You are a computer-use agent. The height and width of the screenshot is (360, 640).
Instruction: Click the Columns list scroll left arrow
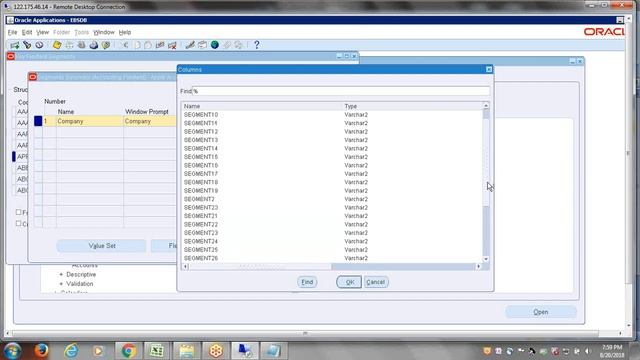185,267
